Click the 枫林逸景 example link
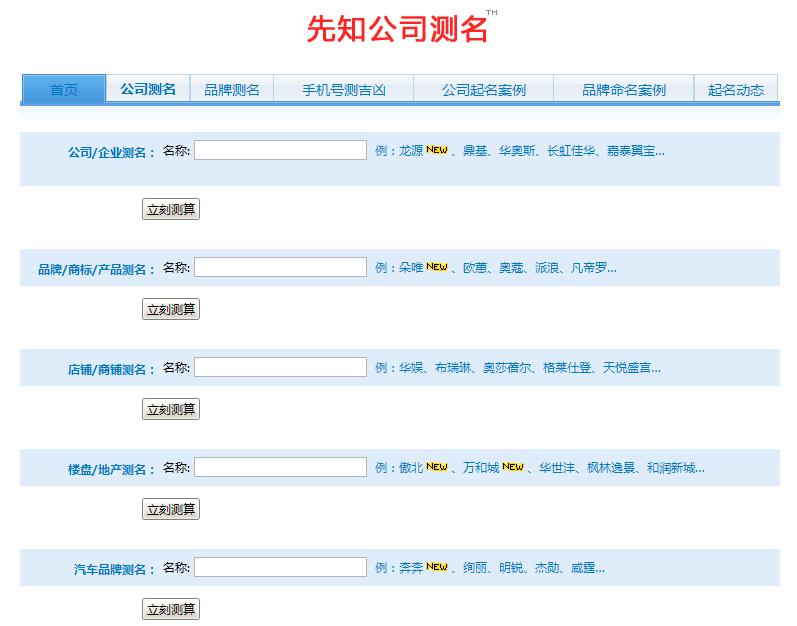Screen dimensions: 797x626 point(610,467)
